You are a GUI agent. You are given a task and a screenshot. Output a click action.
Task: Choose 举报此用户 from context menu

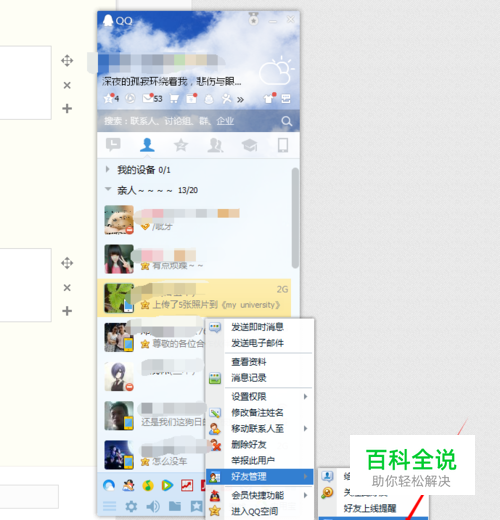pyautogui.click(x=253, y=461)
